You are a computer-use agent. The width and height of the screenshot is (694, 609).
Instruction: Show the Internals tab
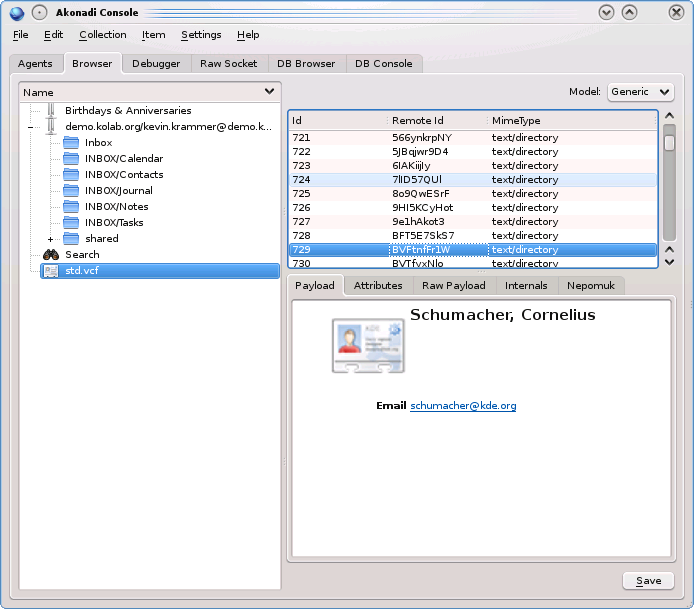click(x=526, y=286)
